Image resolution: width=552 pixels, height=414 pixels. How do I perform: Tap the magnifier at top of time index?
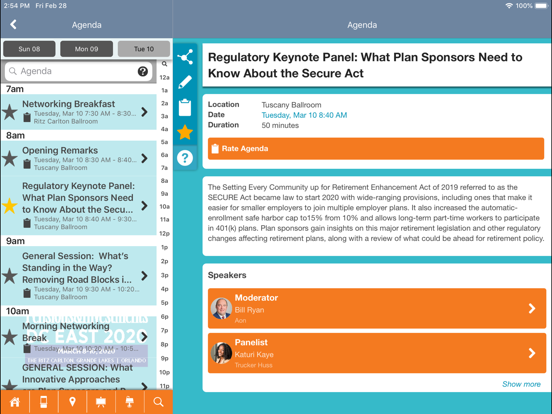[x=164, y=64]
